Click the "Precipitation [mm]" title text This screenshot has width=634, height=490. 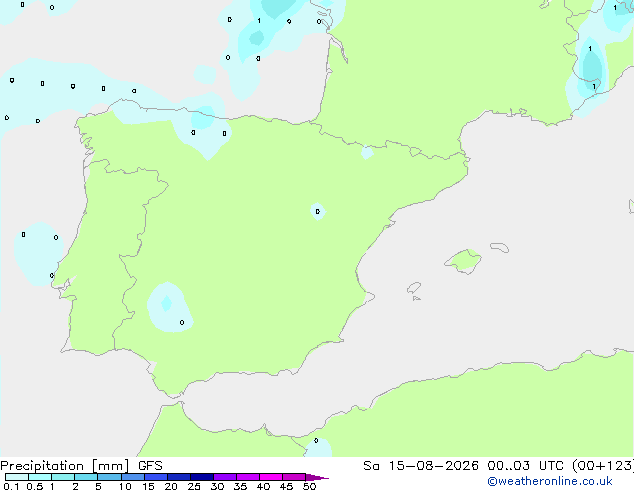(x=65, y=466)
